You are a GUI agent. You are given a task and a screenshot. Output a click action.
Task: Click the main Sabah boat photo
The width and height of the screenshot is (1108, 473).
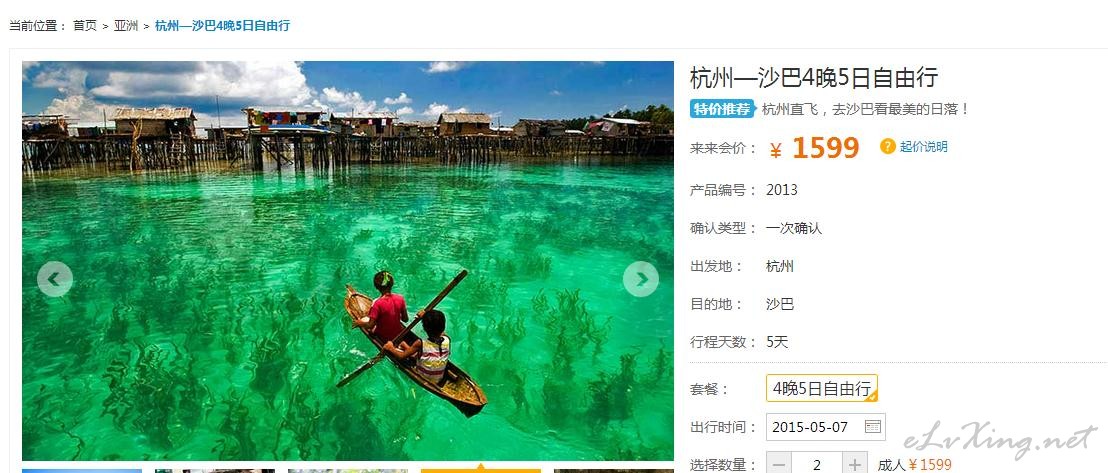pyautogui.click(x=348, y=261)
